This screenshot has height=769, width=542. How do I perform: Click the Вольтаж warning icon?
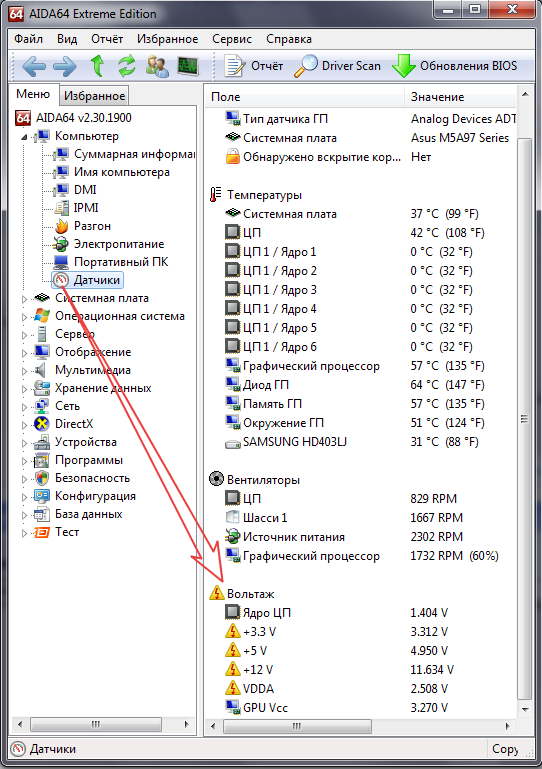point(216,593)
